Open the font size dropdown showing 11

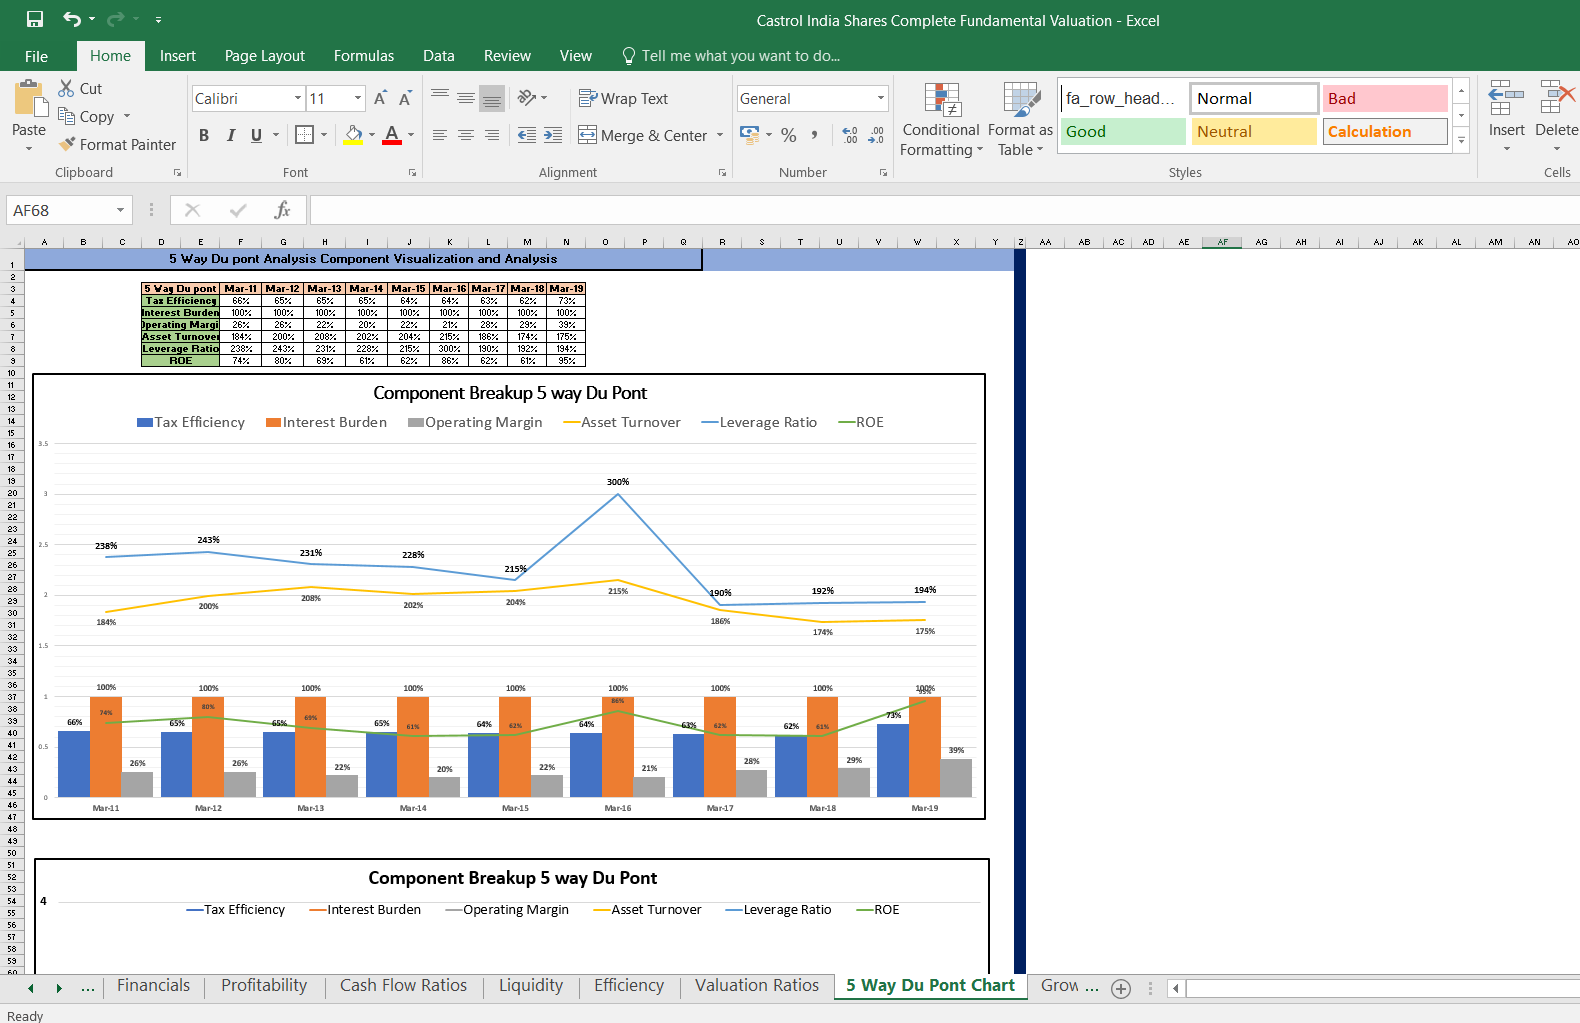358,98
